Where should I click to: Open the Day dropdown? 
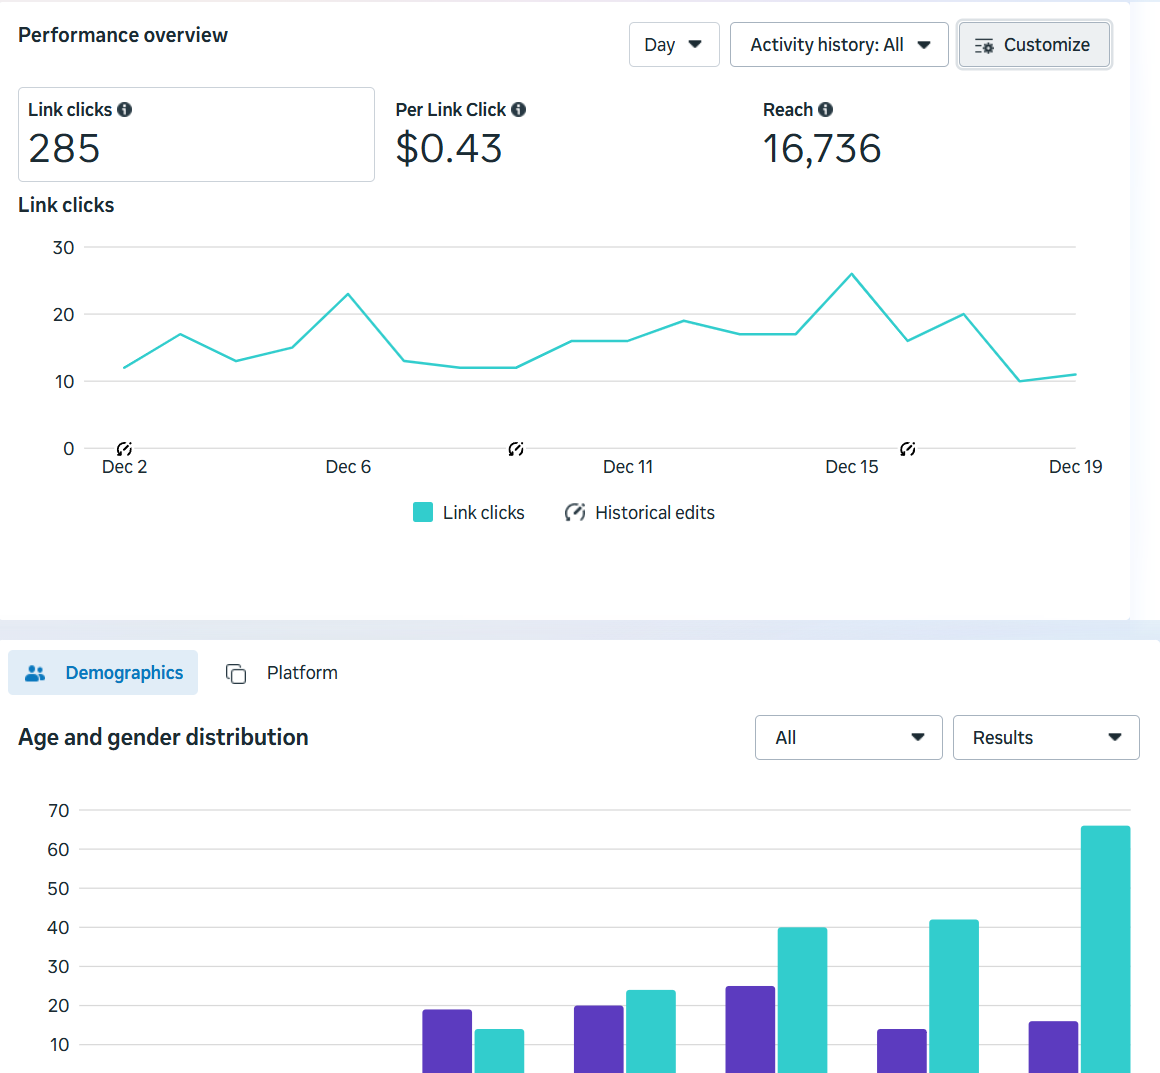click(674, 44)
